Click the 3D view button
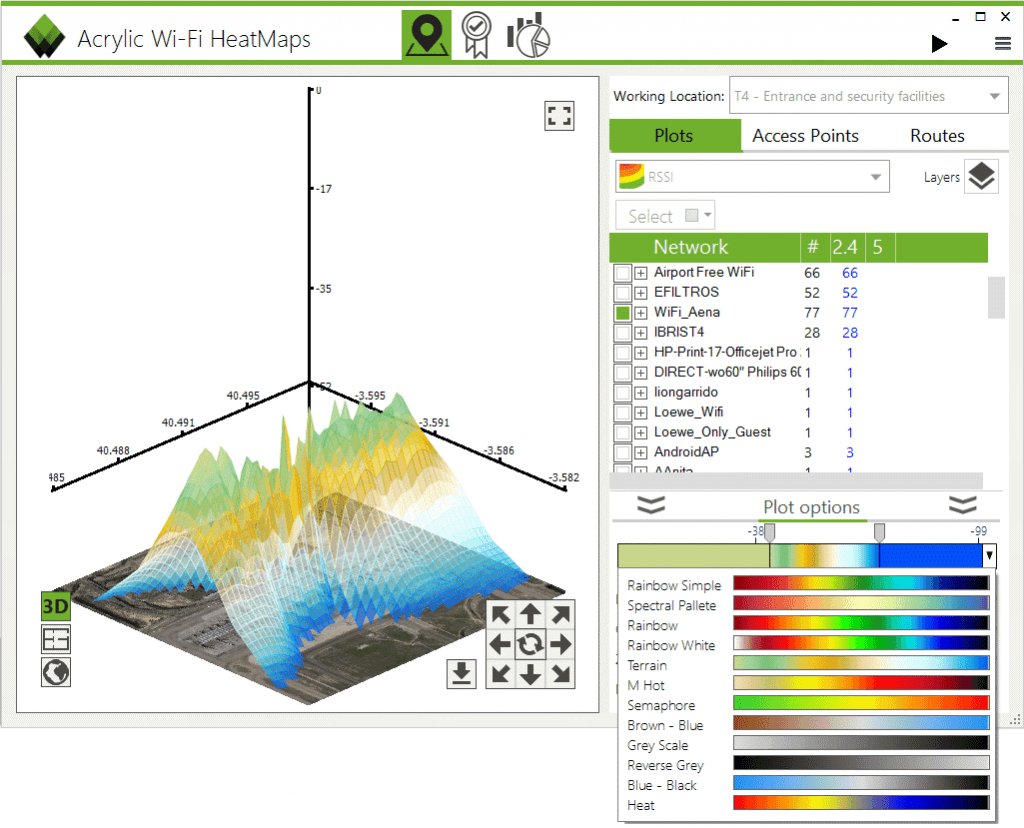 [x=56, y=605]
